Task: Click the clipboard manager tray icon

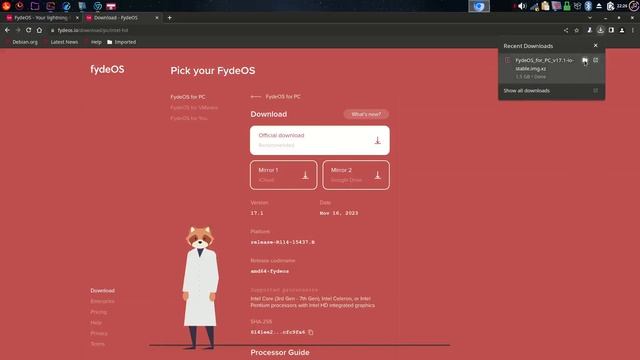Action: point(545,6)
